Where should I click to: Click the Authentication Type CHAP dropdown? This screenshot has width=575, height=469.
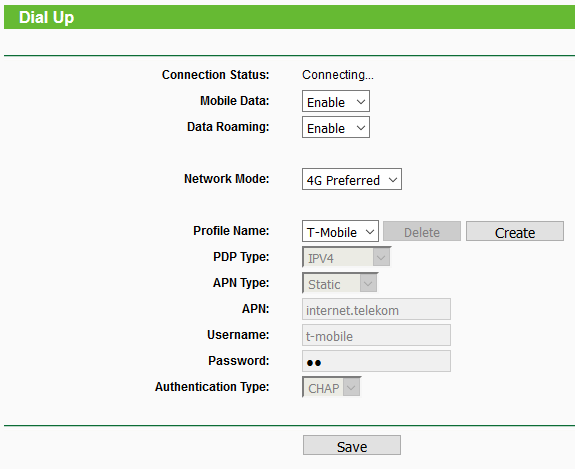tap(332, 387)
